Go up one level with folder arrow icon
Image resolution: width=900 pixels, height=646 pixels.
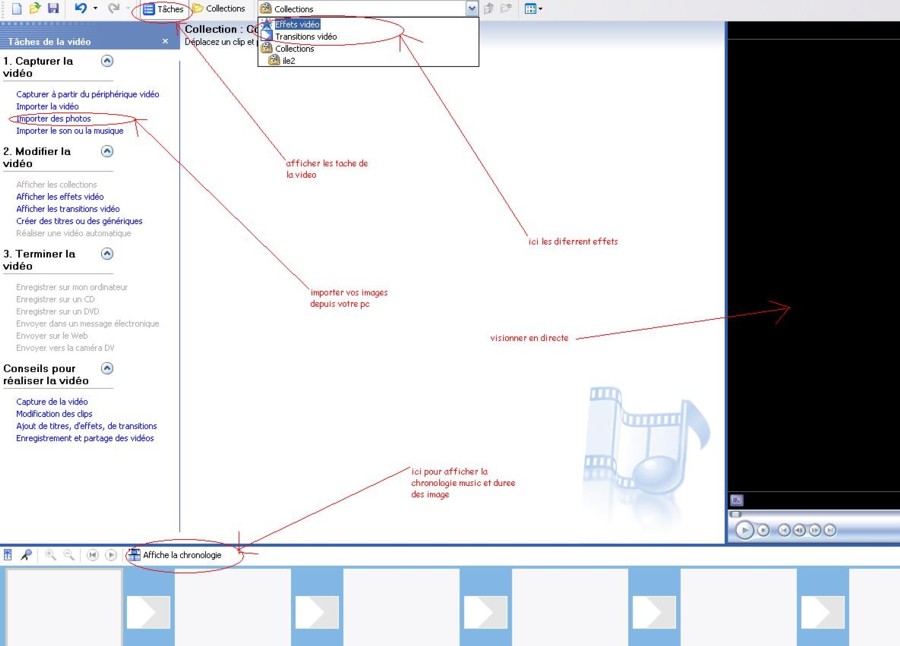pyautogui.click(x=488, y=9)
